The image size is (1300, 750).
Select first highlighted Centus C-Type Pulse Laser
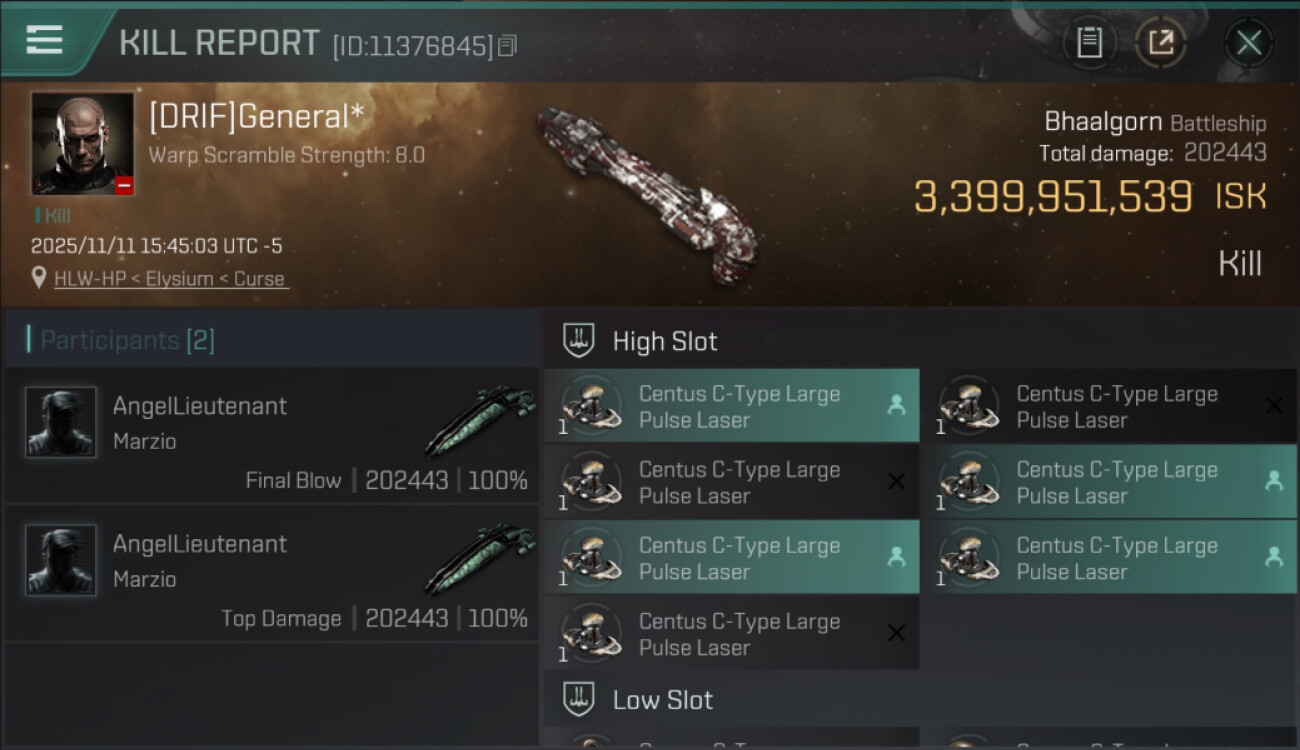click(731, 406)
